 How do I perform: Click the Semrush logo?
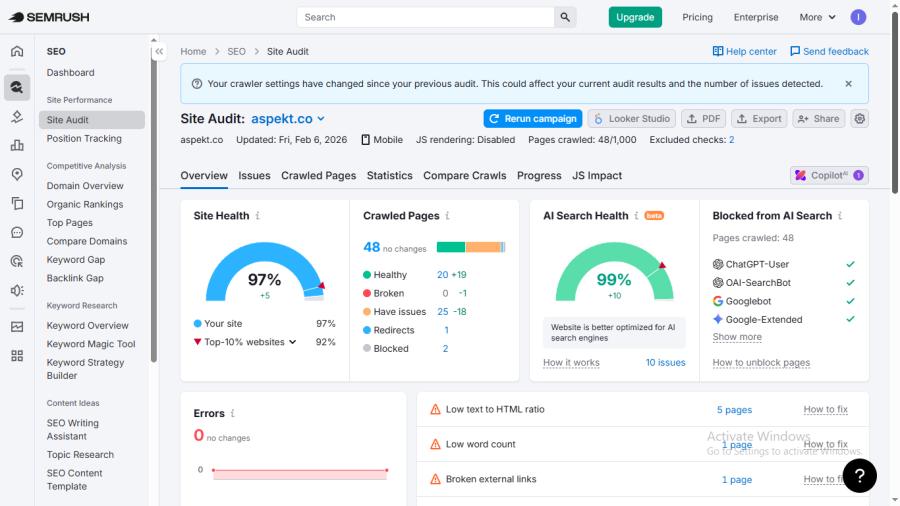[x=49, y=17]
